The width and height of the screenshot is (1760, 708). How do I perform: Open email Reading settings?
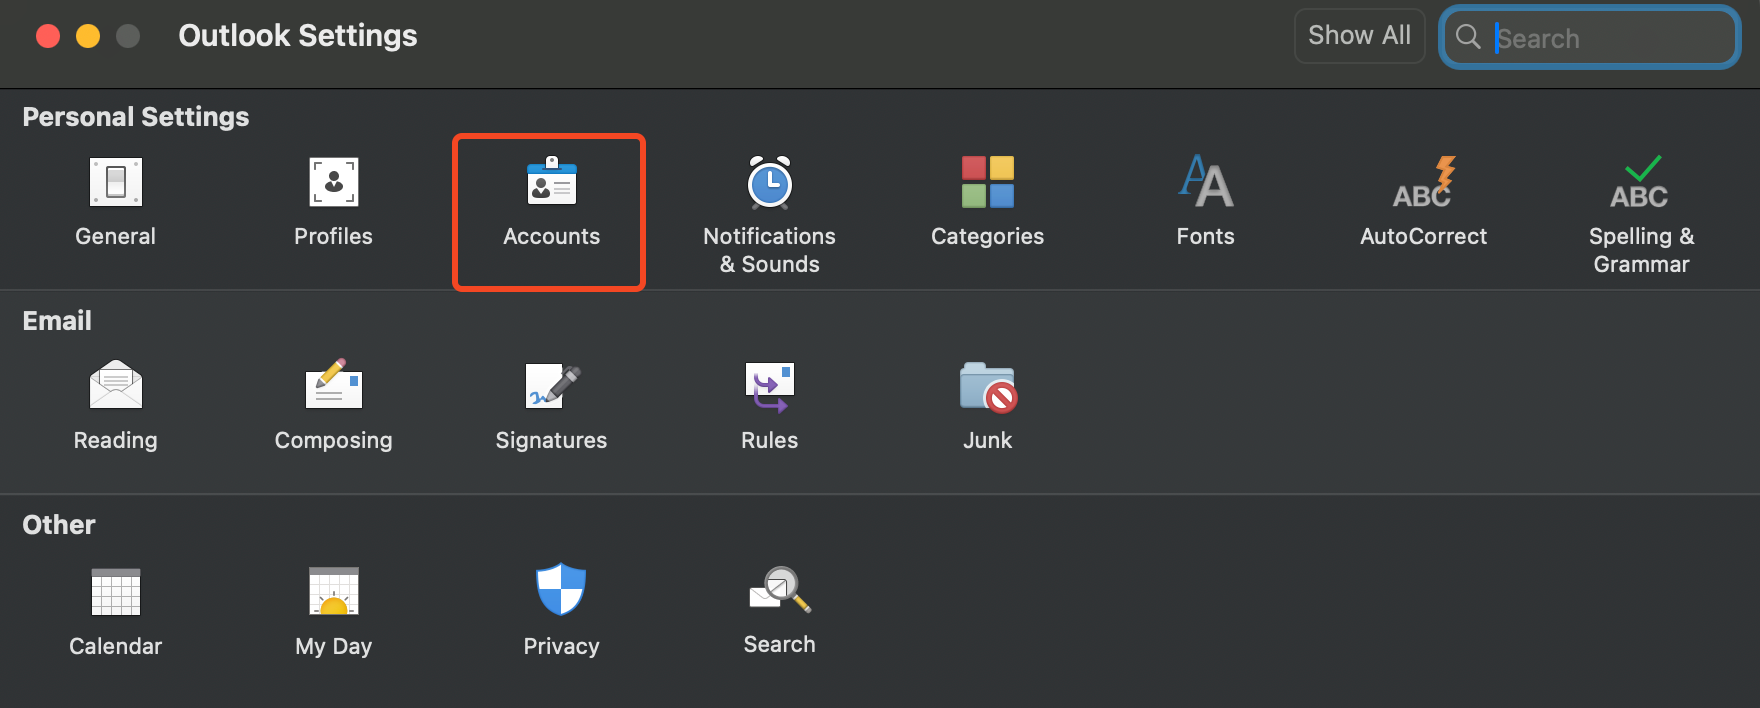click(116, 405)
